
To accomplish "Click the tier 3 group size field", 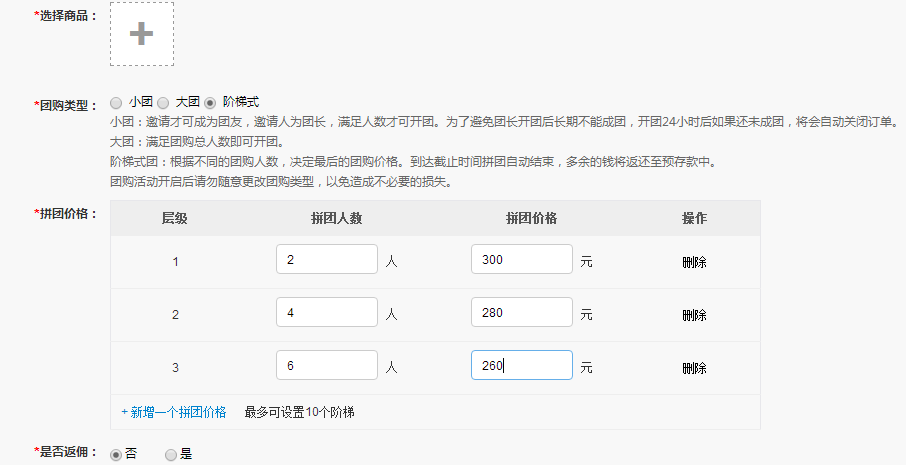I will (x=327, y=365).
